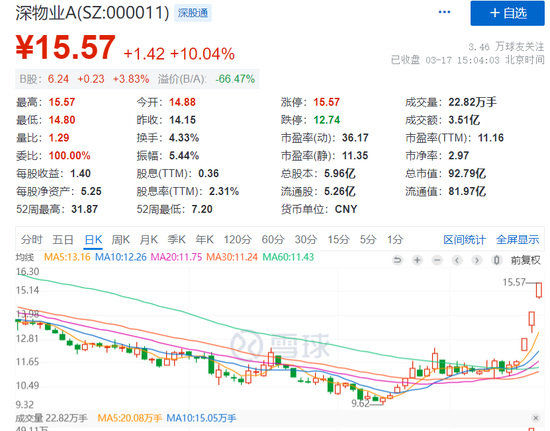Image resolution: width=550 pixels, height=431 pixels.
Task: Click the 昨收 value 14.15
Action: pos(182,120)
